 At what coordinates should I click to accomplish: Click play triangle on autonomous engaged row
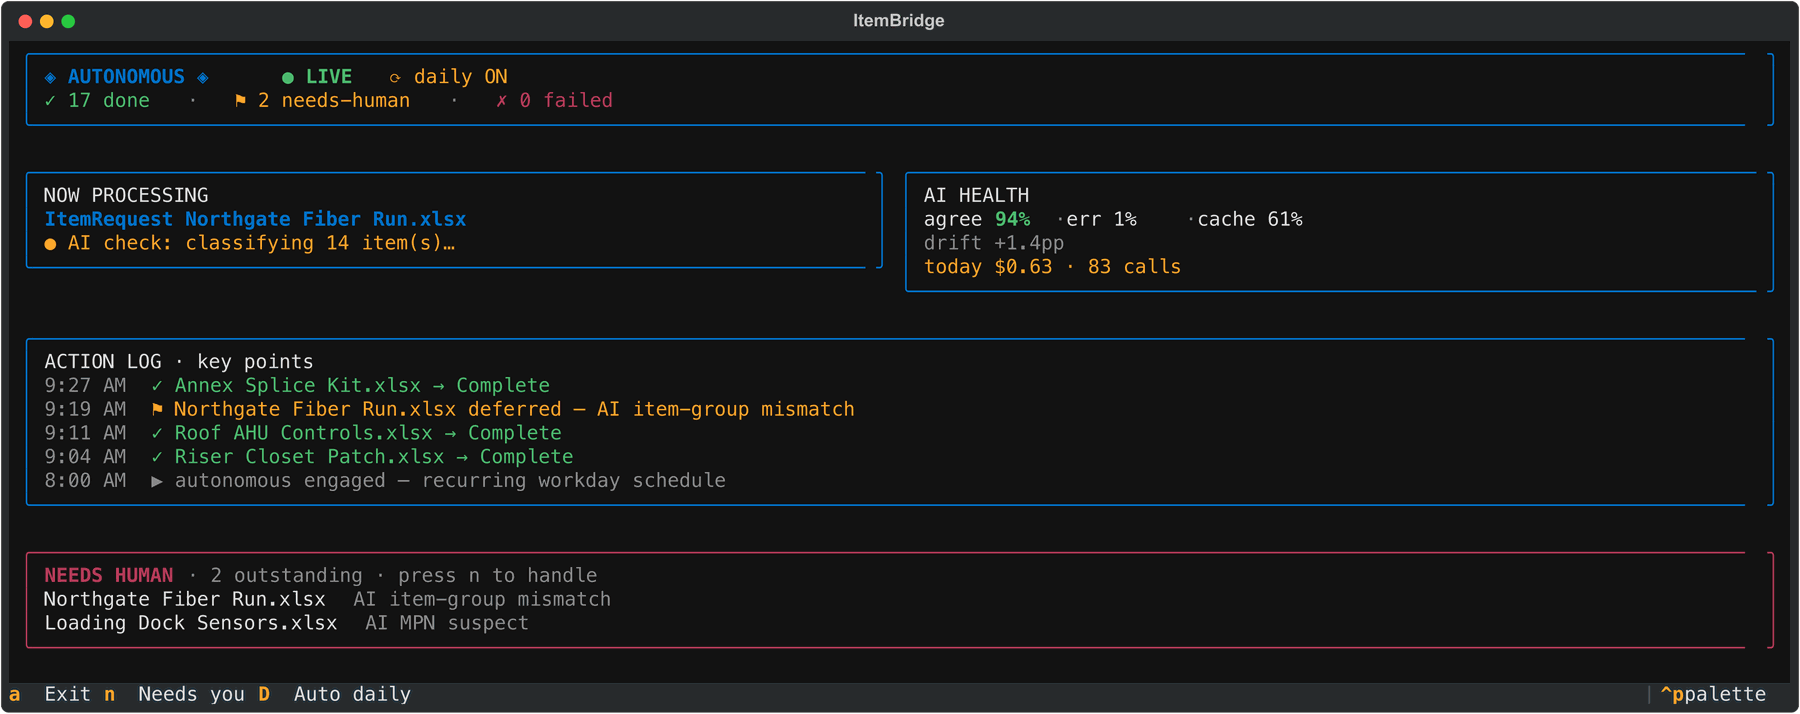pos(157,481)
